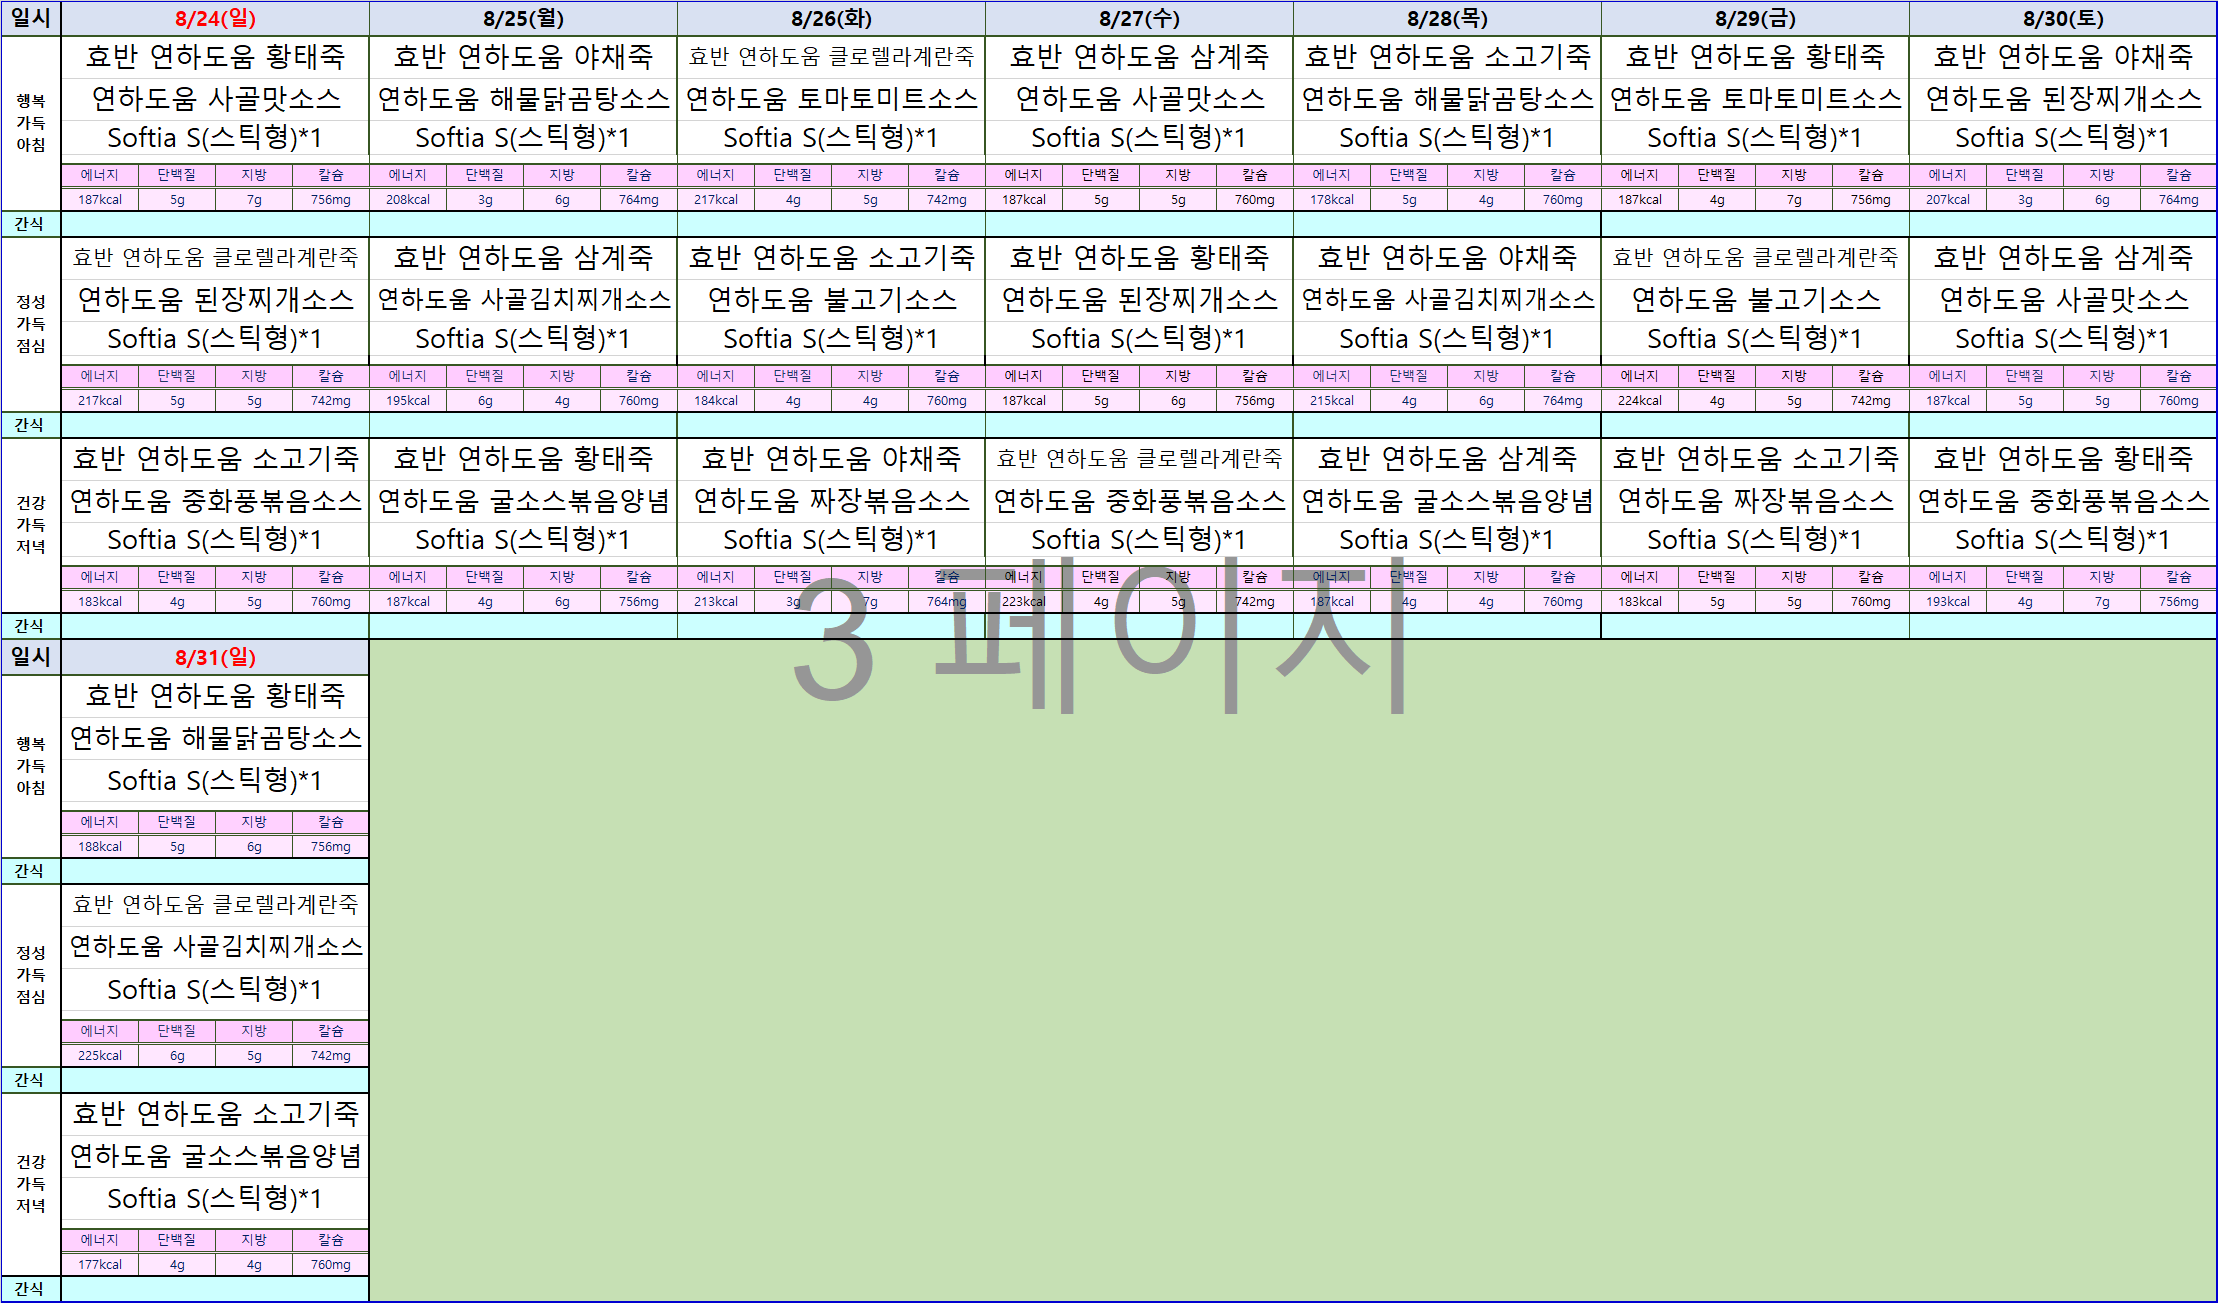
Task: Select 8/26 dinner '연하도움 짜장볶음소스' cell
Action: tap(831, 500)
